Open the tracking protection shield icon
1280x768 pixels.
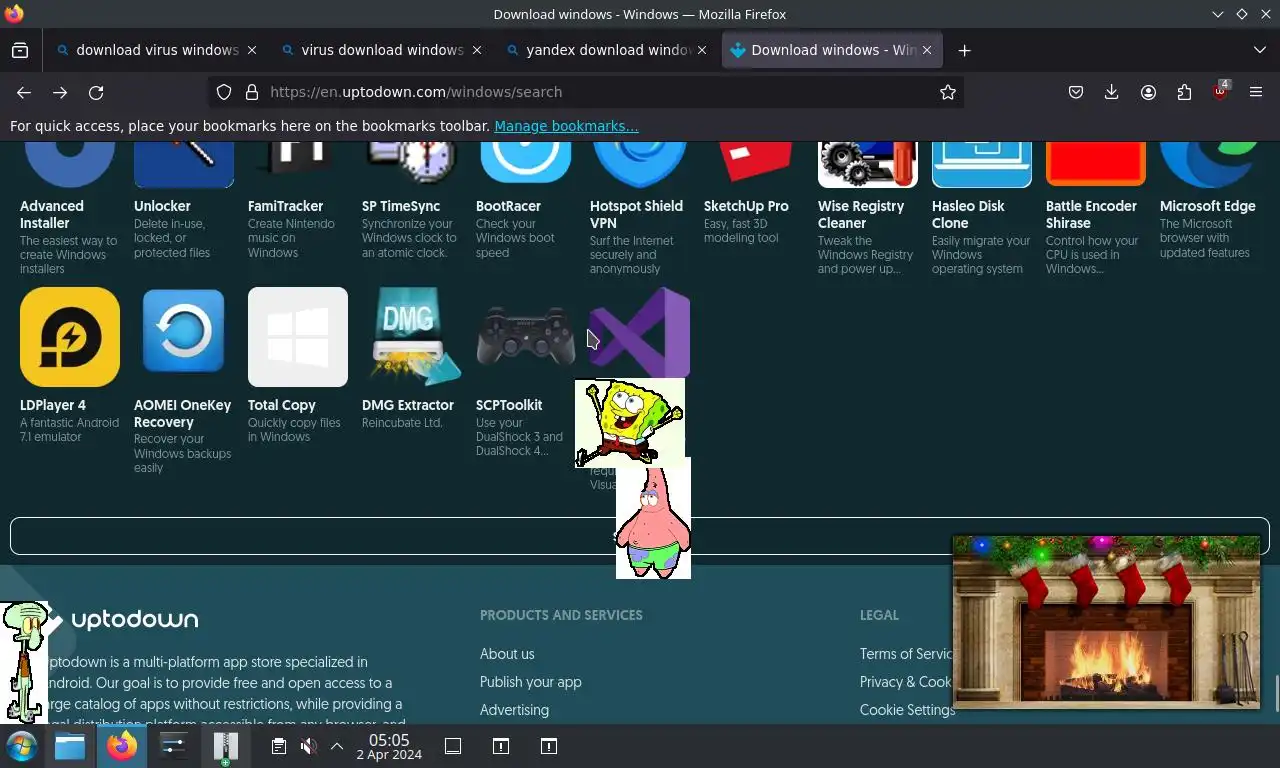pos(224,92)
